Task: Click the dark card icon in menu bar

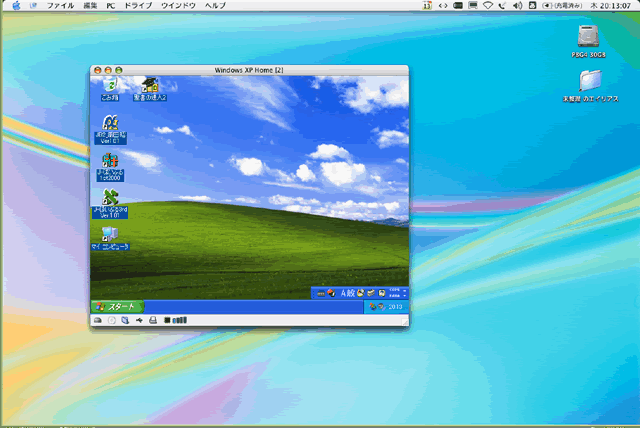Action: click(458, 6)
